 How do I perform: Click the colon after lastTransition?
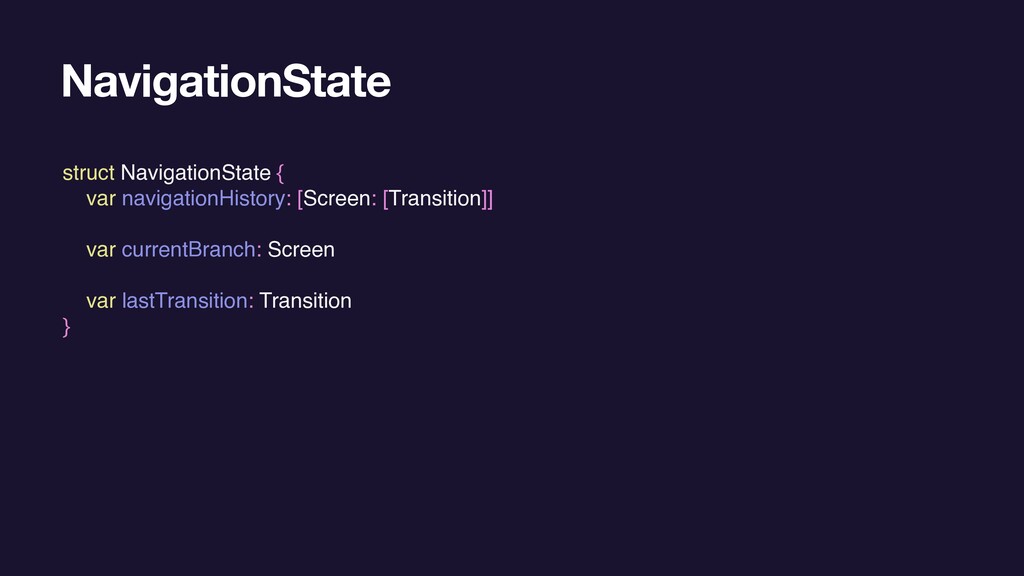point(251,302)
